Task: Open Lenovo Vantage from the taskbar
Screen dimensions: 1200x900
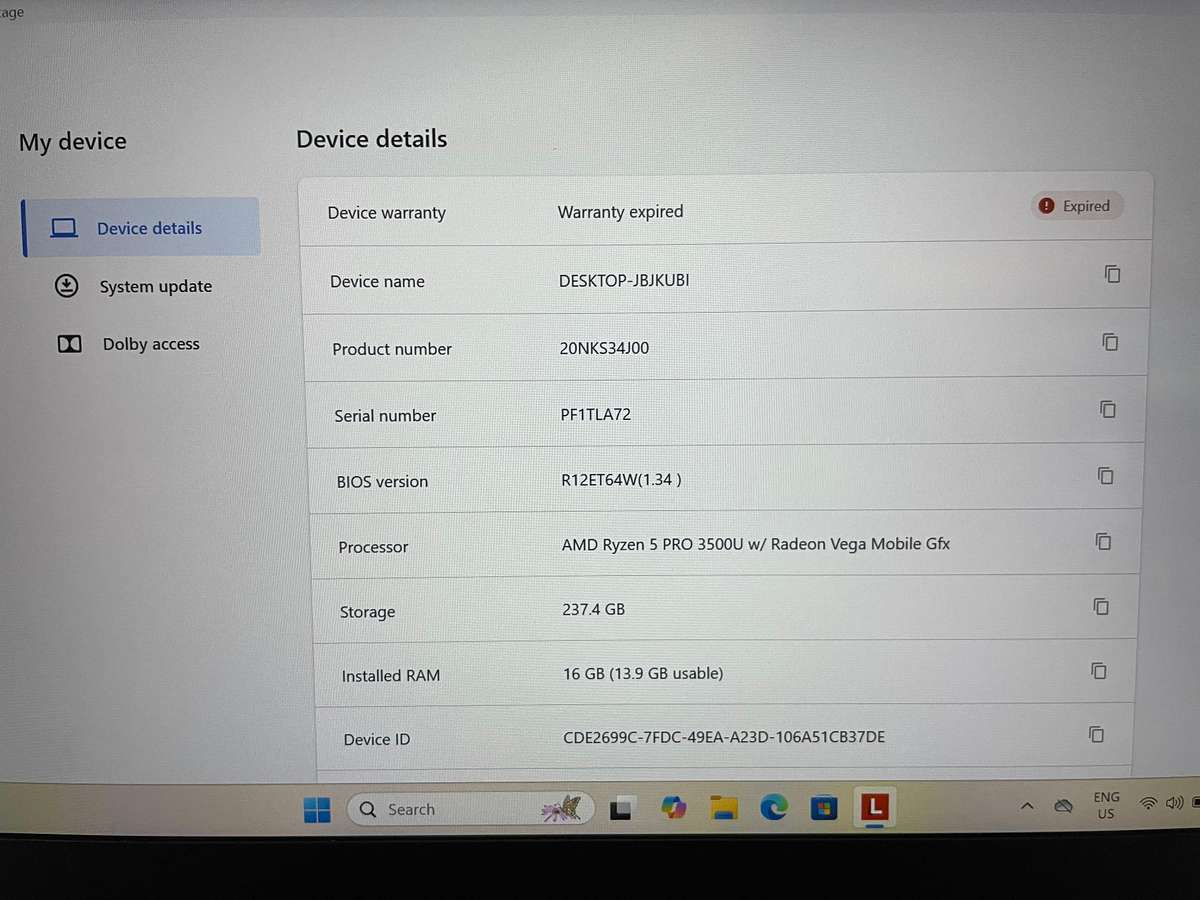Action: coord(874,808)
